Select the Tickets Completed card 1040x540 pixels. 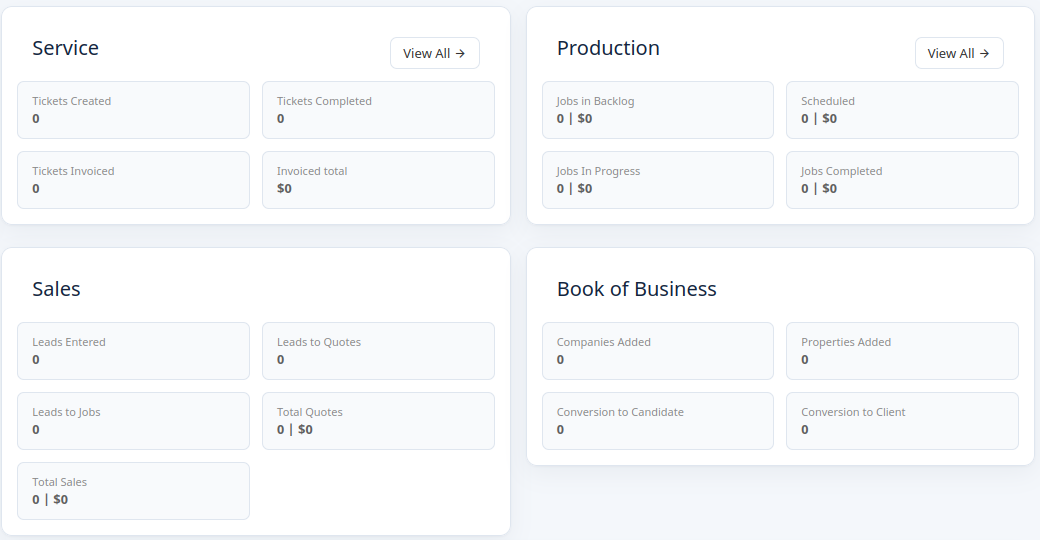[x=378, y=110]
